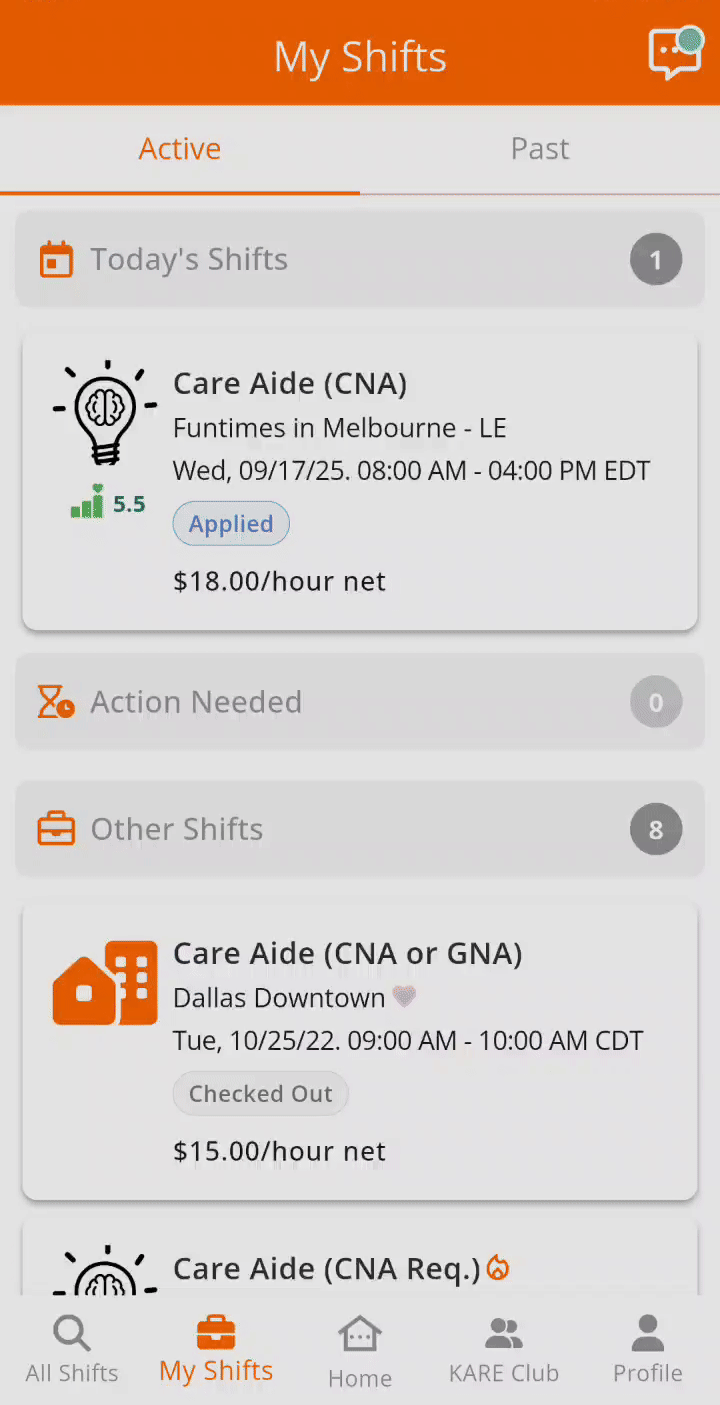
Task: Tap the All Shifts search icon
Action: [x=71, y=1333]
